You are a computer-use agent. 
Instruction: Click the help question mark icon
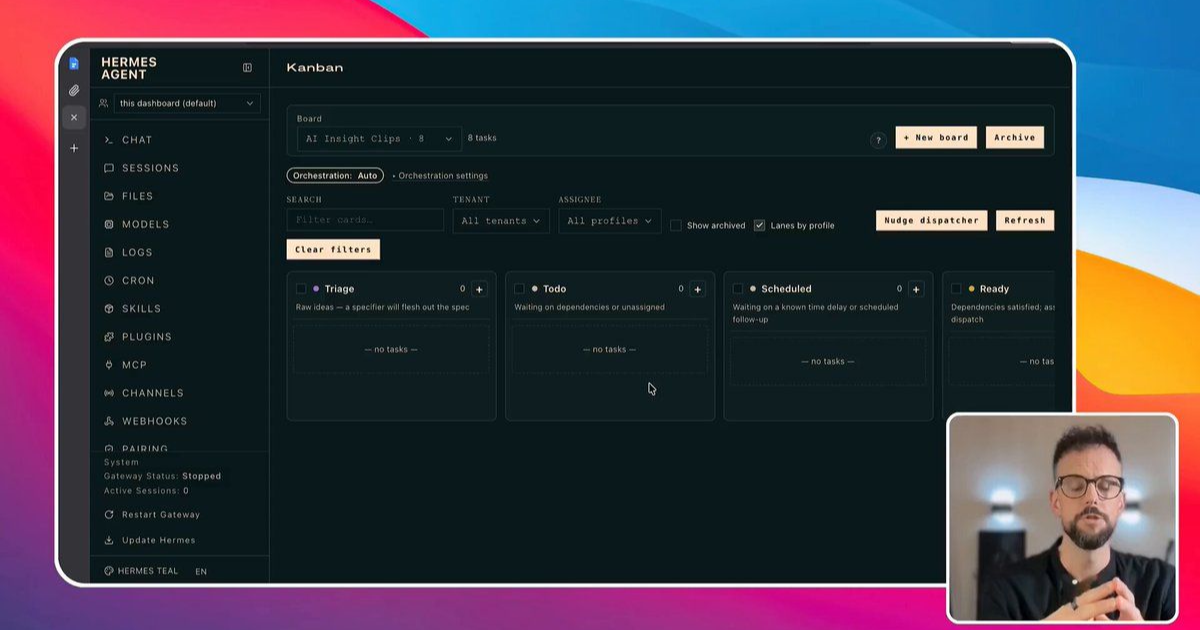pos(878,140)
